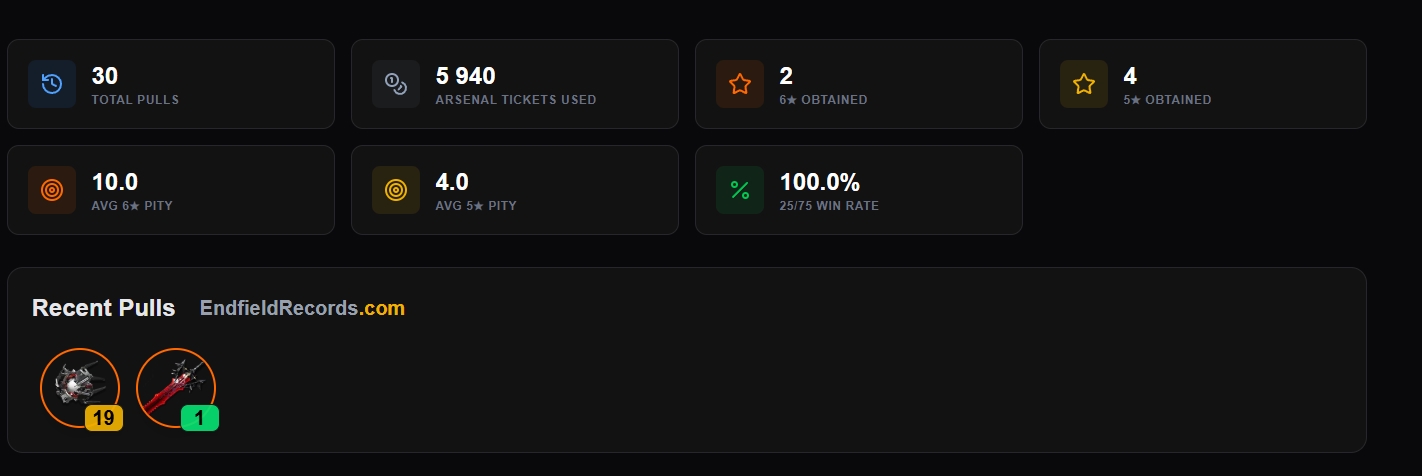Click the blue history icon for Total Pulls
This screenshot has width=1422, height=476.
click(52, 84)
